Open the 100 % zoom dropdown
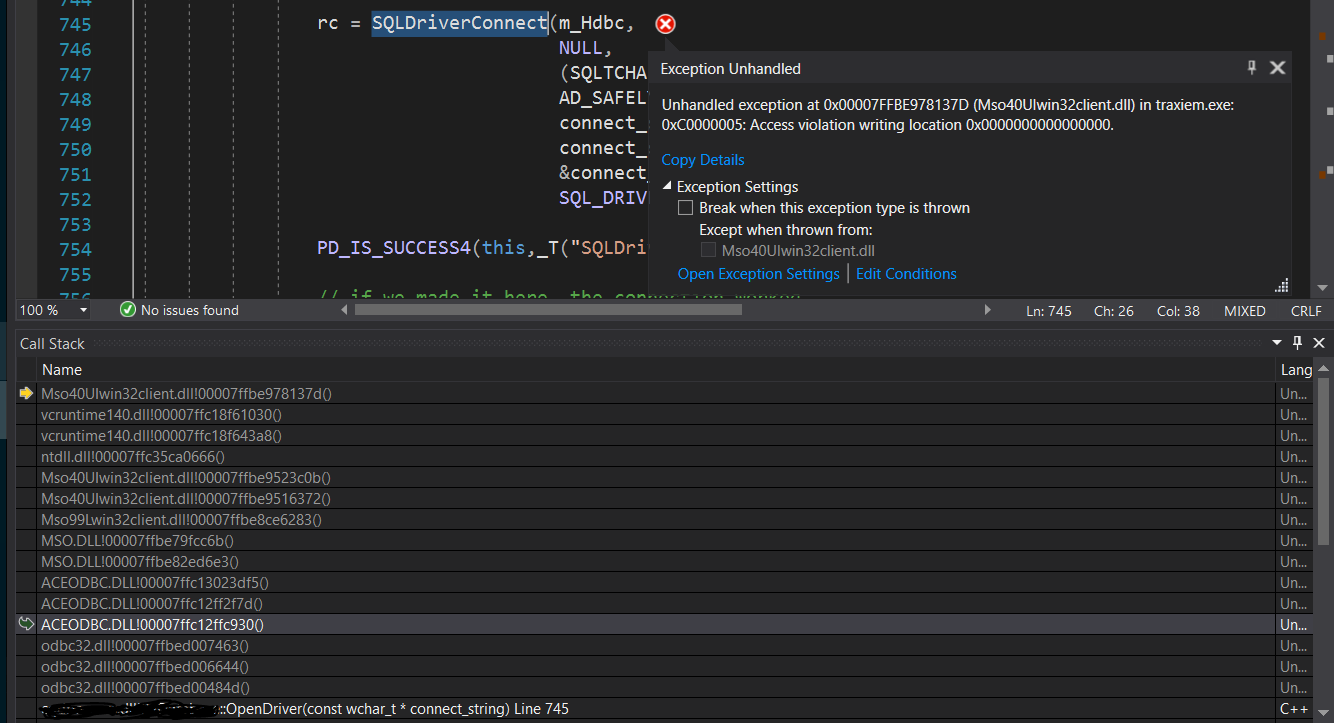1334x723 pixels. tap(83, 310)
